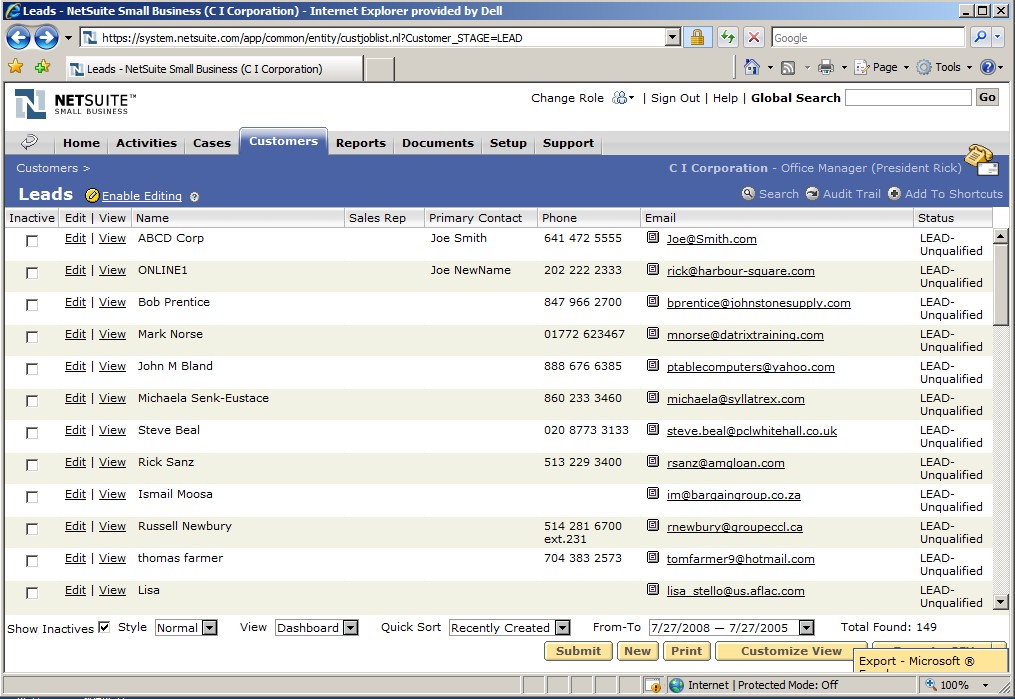Uncheck the Show Inactives checkbox
1015x699 pixels.
(x=104, y=627)
